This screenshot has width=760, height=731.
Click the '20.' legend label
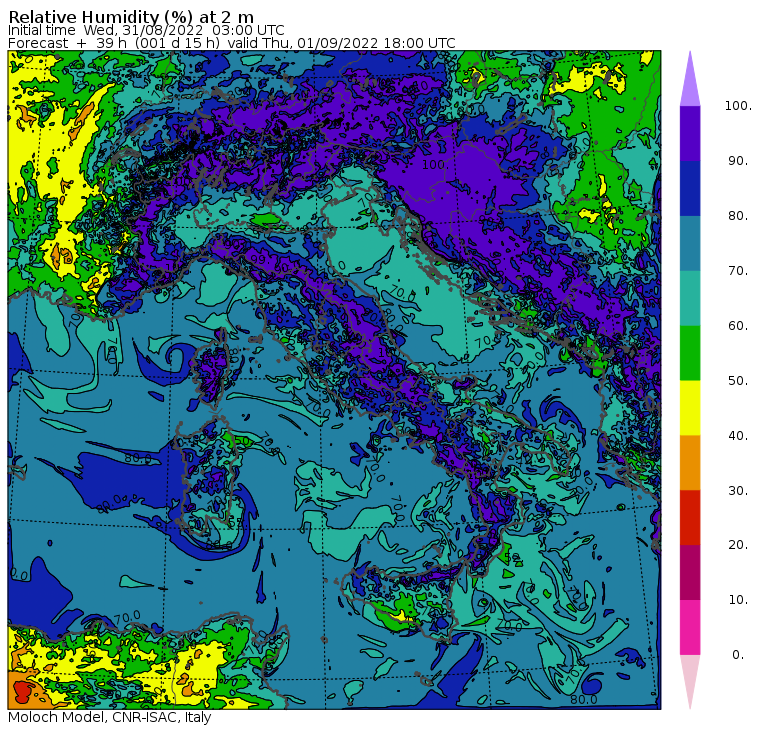[x=738, y=544]
